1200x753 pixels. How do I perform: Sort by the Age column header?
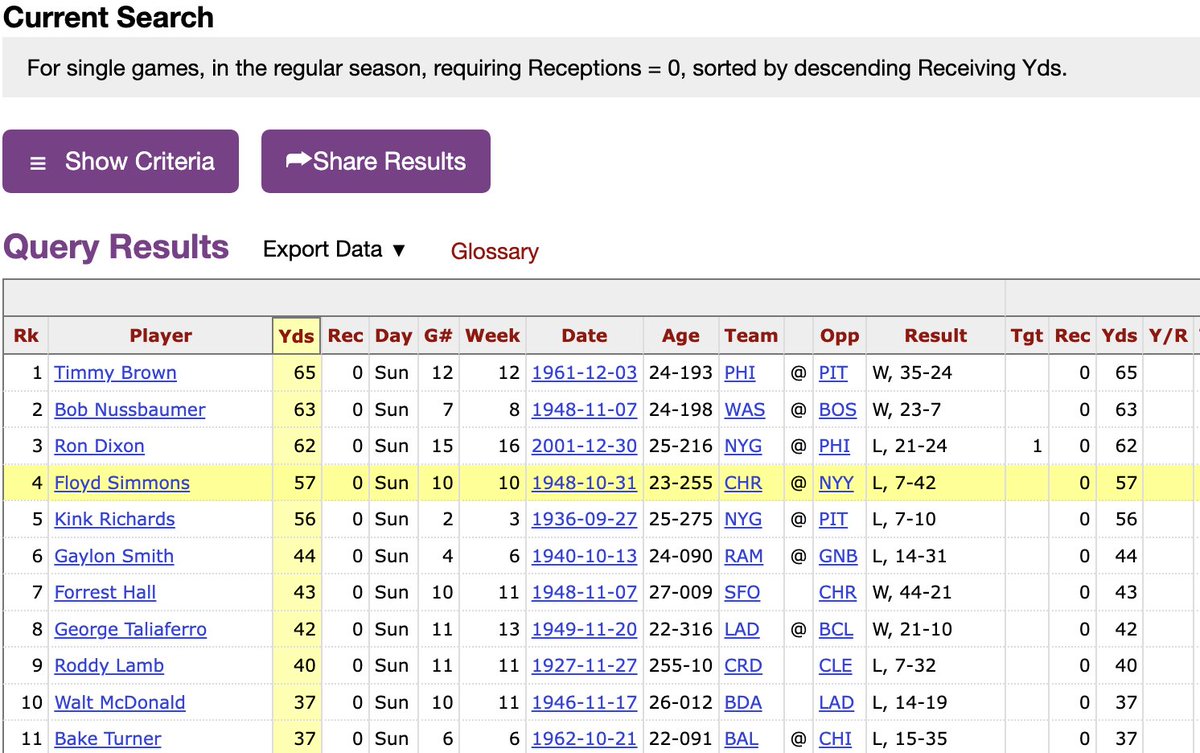pos(681,336)
